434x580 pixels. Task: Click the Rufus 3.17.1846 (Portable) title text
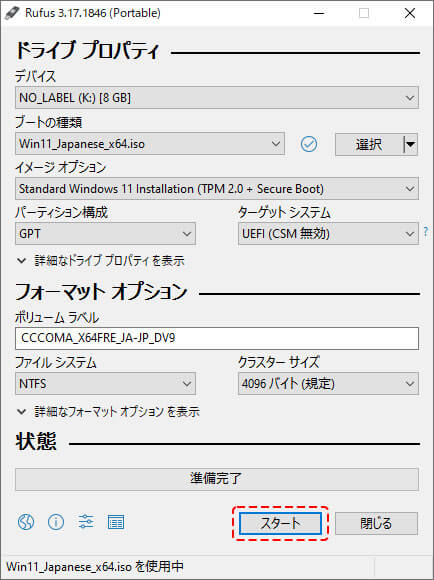[93, 13]
